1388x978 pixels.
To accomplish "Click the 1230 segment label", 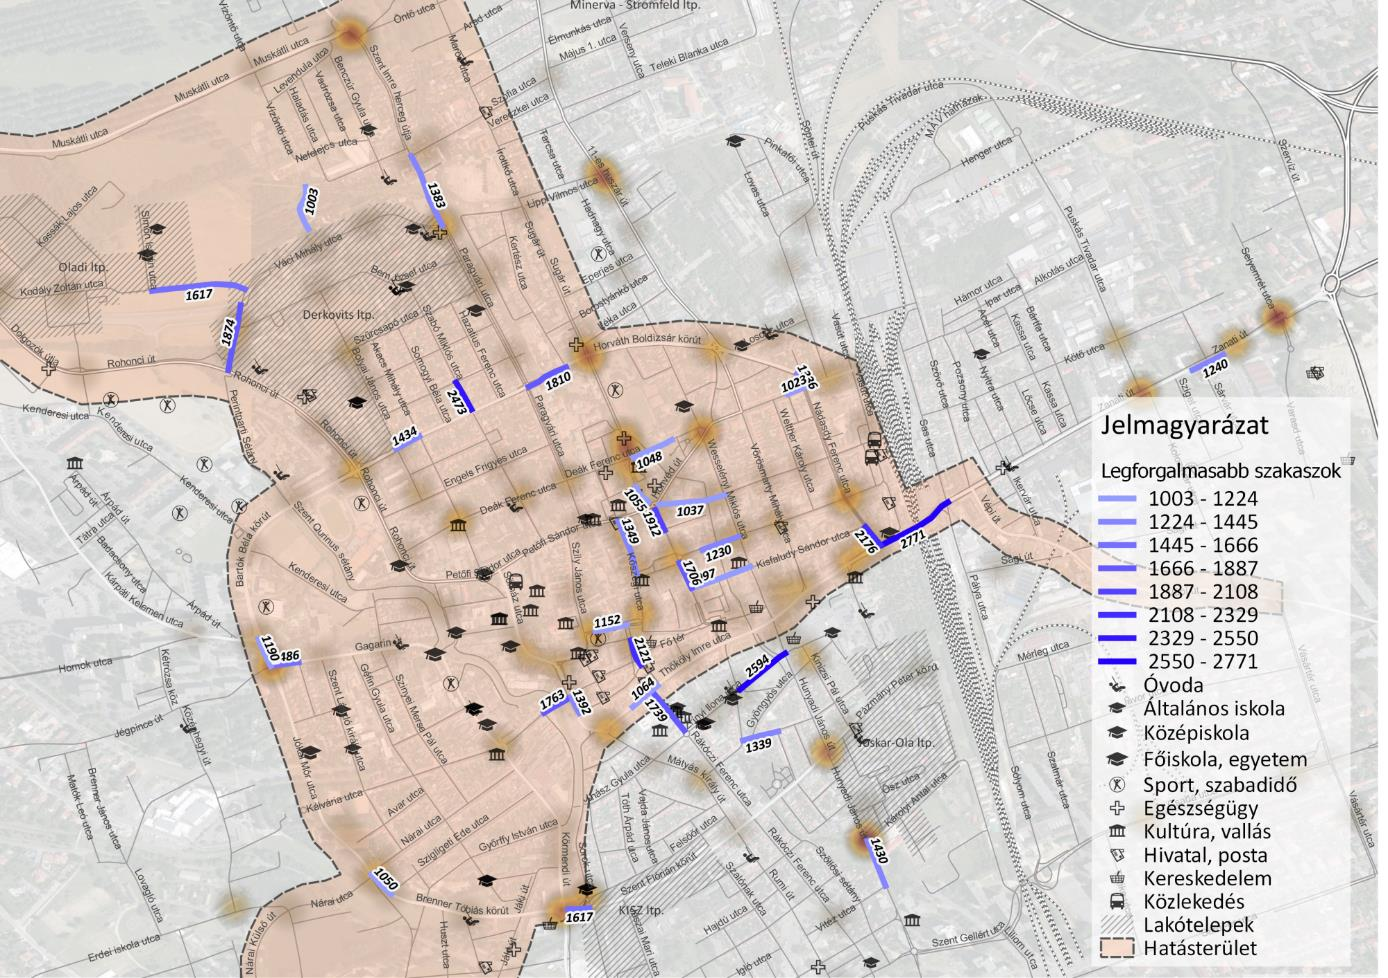I will pos(719,551).
